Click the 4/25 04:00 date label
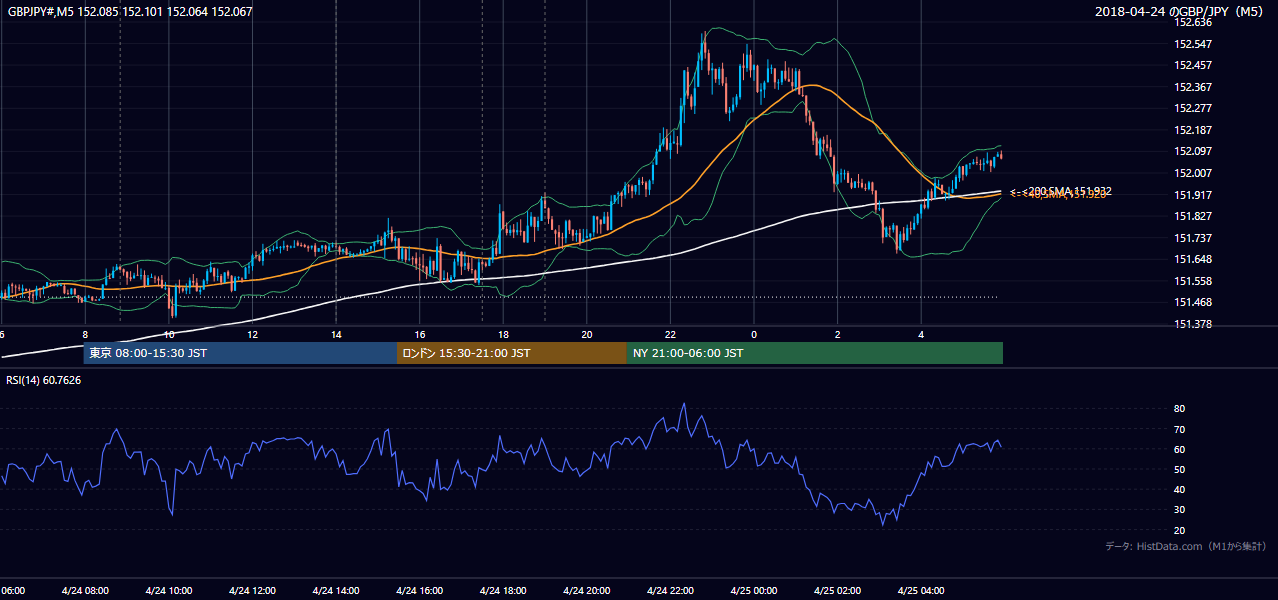Viewport: 1278px width, 600px height. pyautogui.click(x=921, y=591)
